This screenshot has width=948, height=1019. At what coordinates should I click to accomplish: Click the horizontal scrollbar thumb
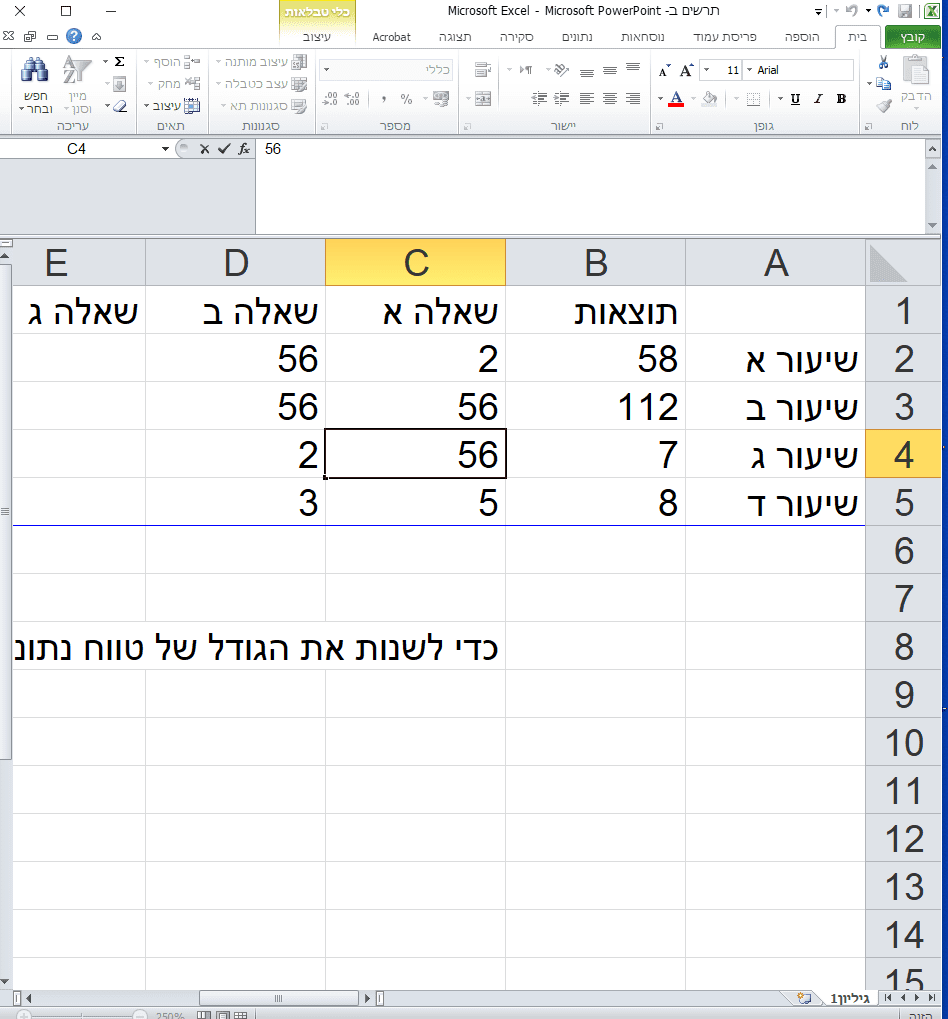278,998
